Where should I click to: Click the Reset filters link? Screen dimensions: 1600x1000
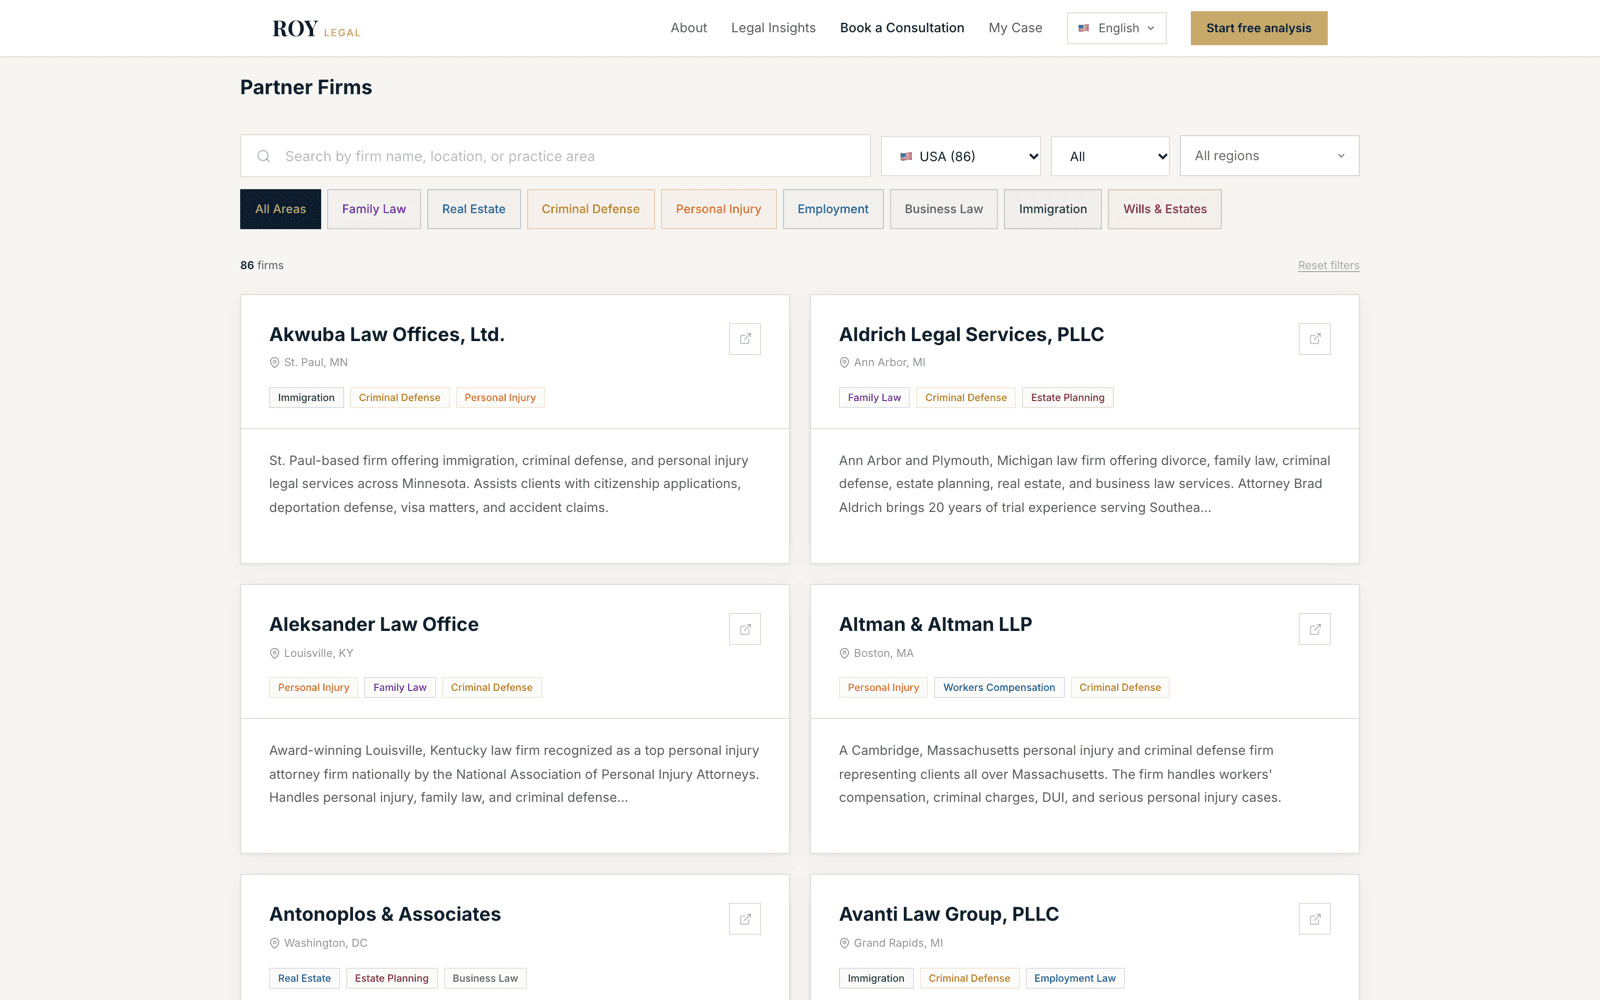pyautogui.click(x=1329, y=266)
